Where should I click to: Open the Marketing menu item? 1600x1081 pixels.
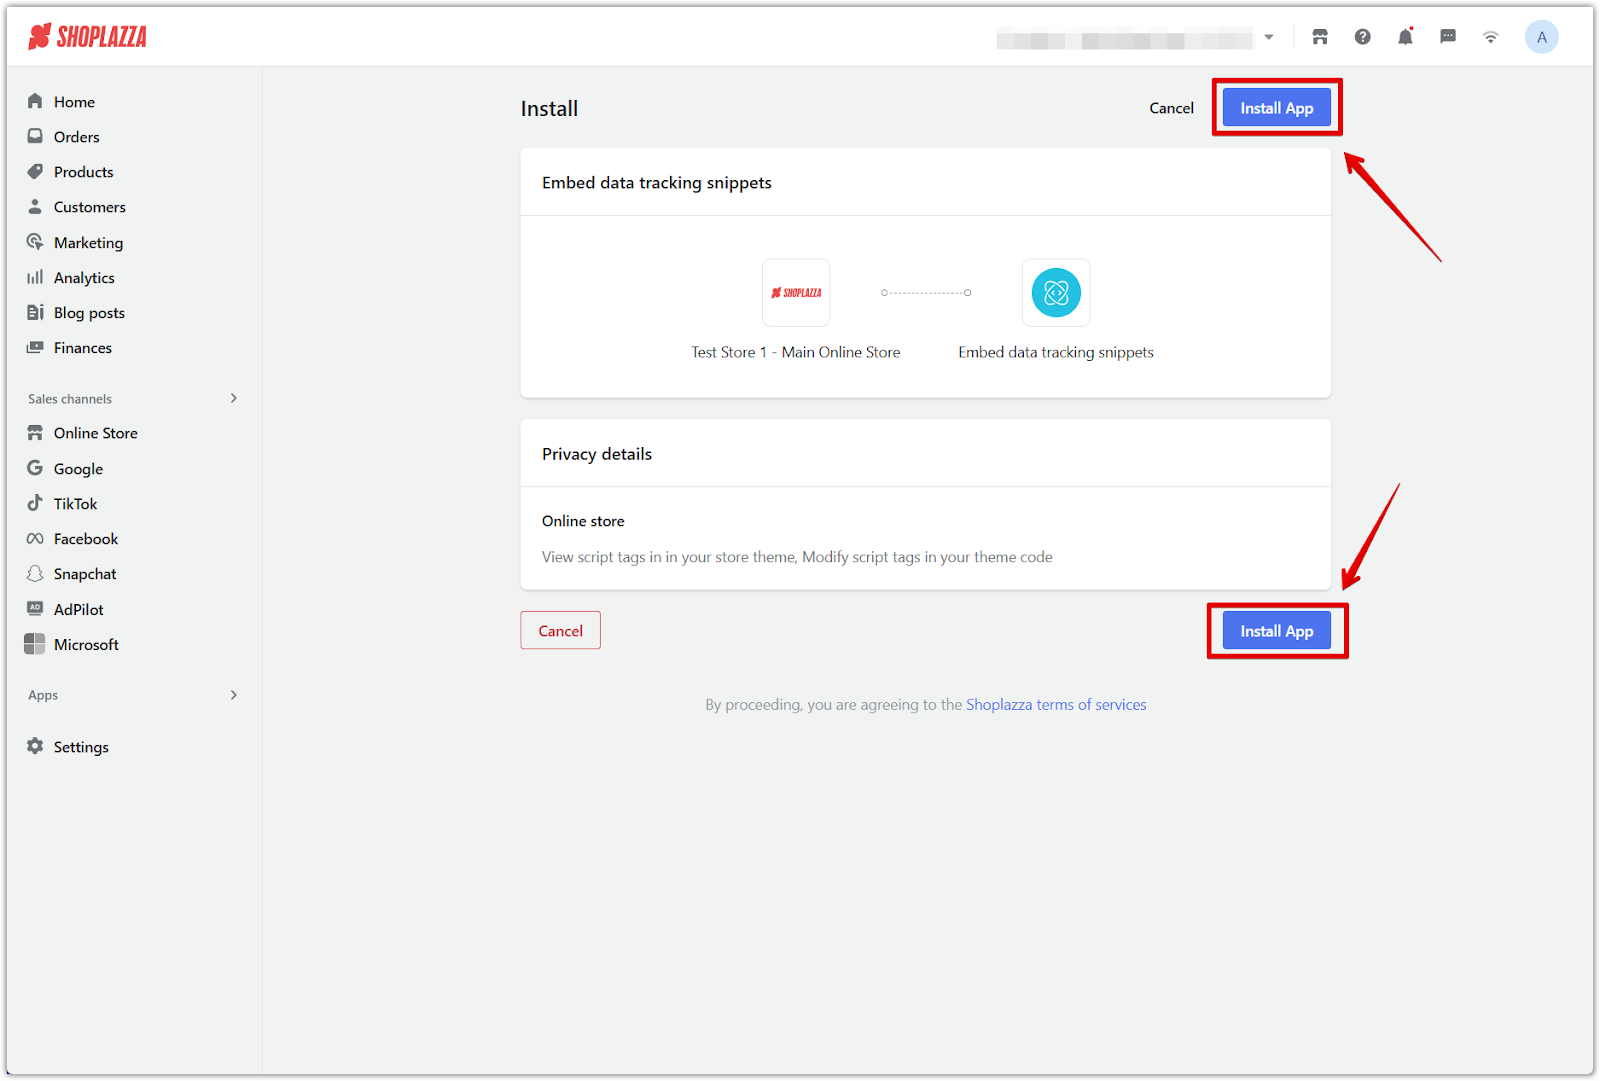point(89,243)
